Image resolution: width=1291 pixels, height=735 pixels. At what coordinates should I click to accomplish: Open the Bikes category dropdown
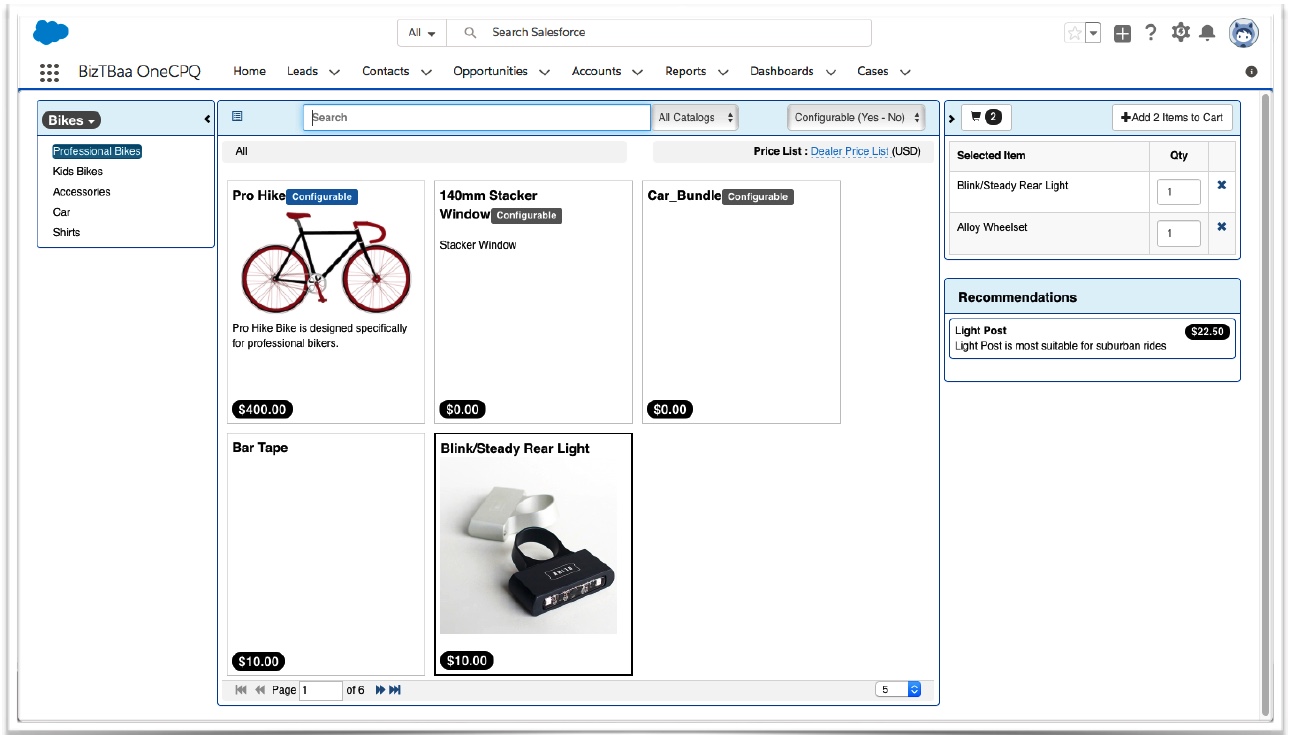[x=72, y=120]
